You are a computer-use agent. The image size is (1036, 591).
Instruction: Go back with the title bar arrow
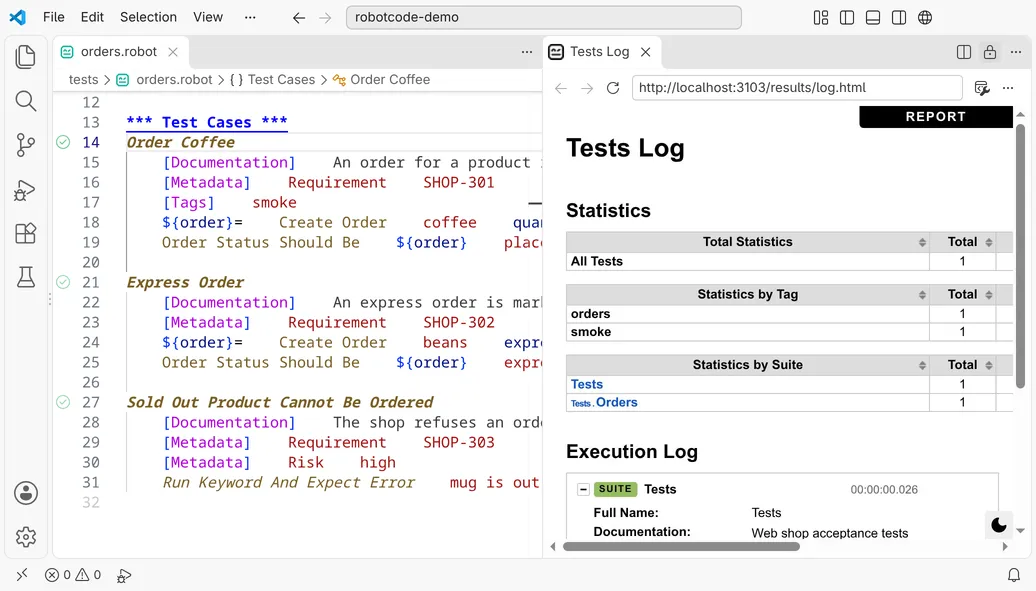point(299,18)
